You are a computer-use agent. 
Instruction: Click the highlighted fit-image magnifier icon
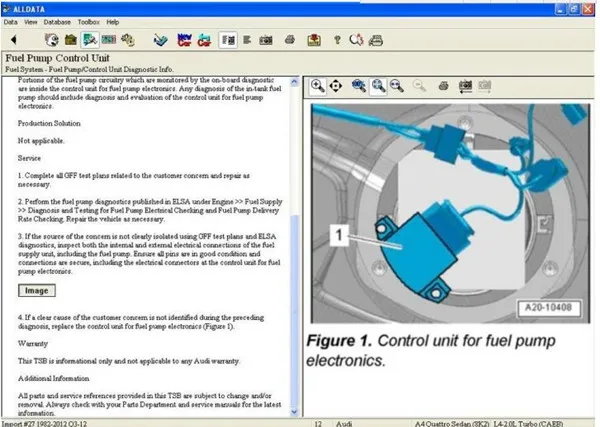point(378,86)
